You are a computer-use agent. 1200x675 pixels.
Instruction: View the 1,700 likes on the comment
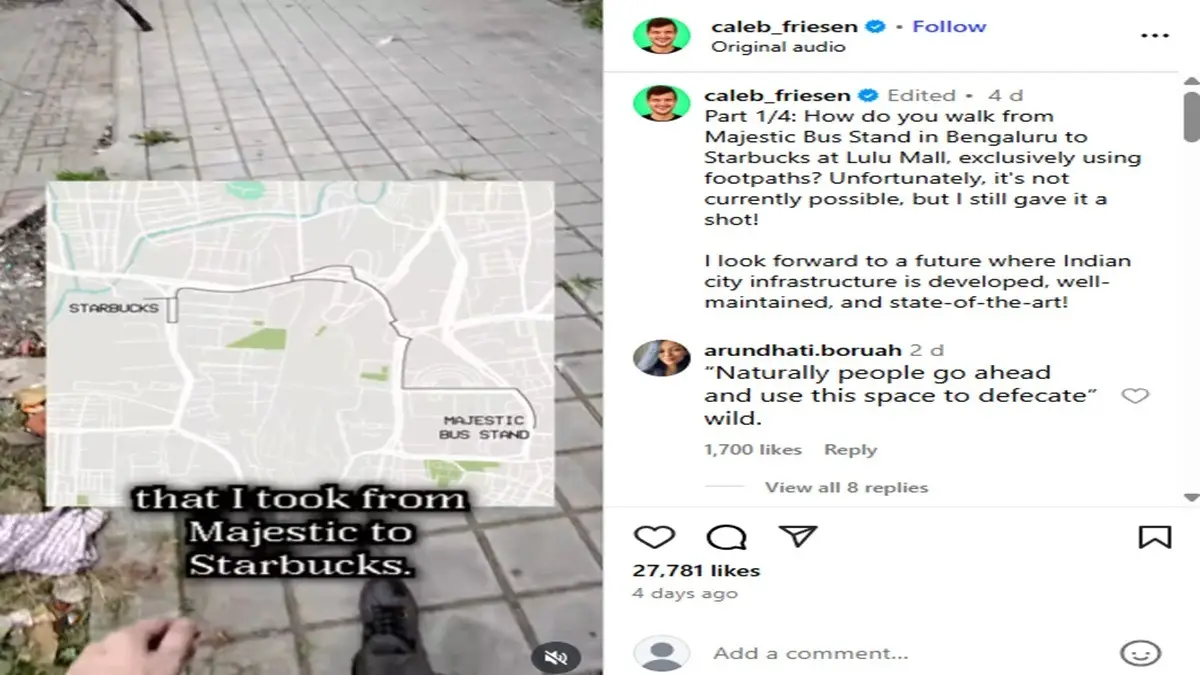click(x=753, y=450)
